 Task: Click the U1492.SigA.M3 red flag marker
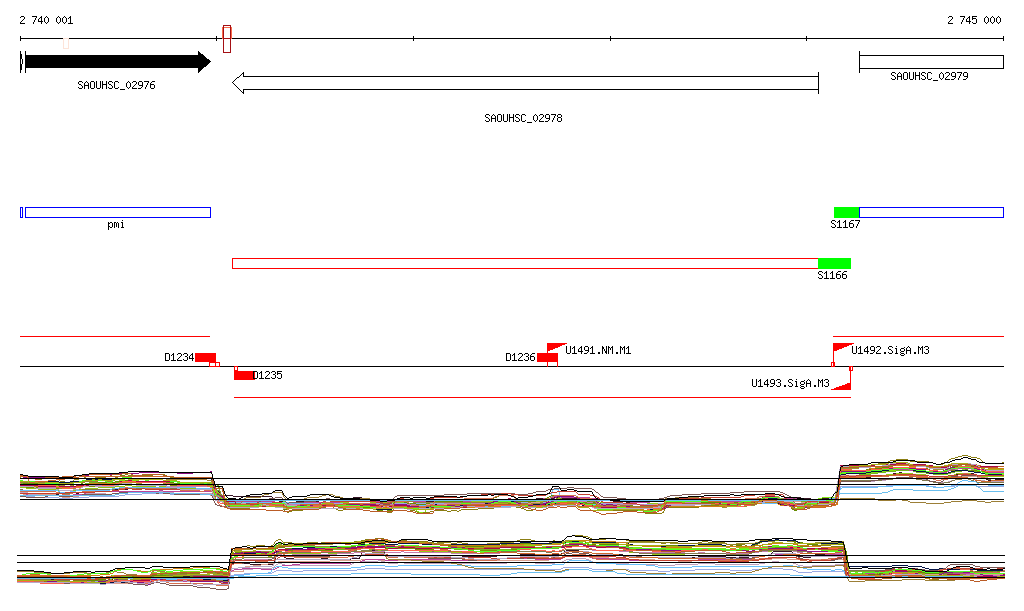842,349
